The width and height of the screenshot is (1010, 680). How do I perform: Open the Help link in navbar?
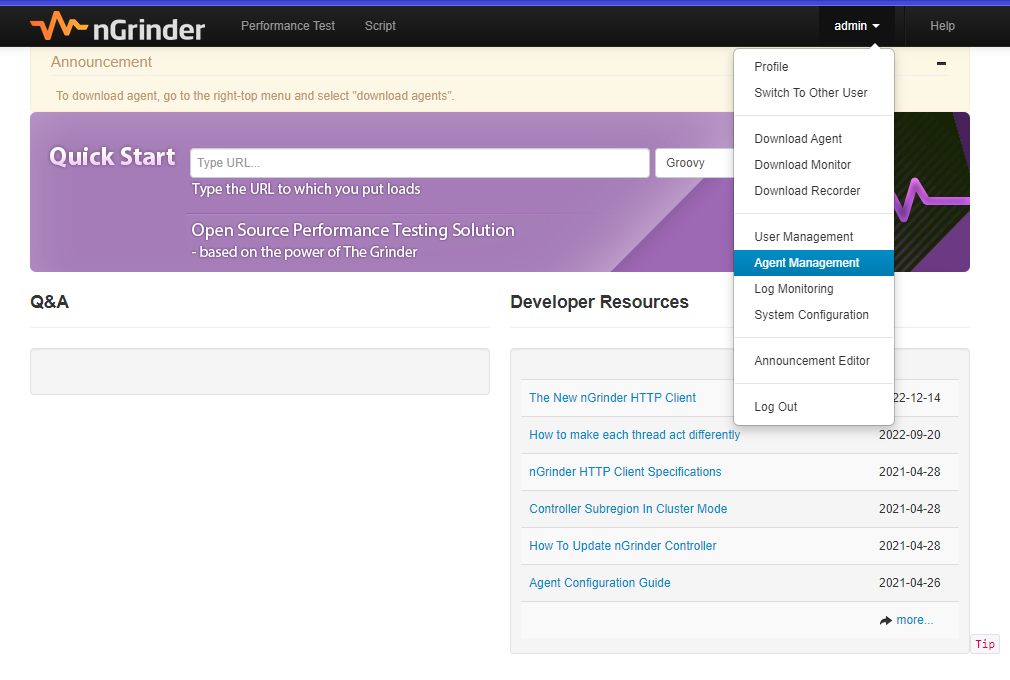[942, 26]
